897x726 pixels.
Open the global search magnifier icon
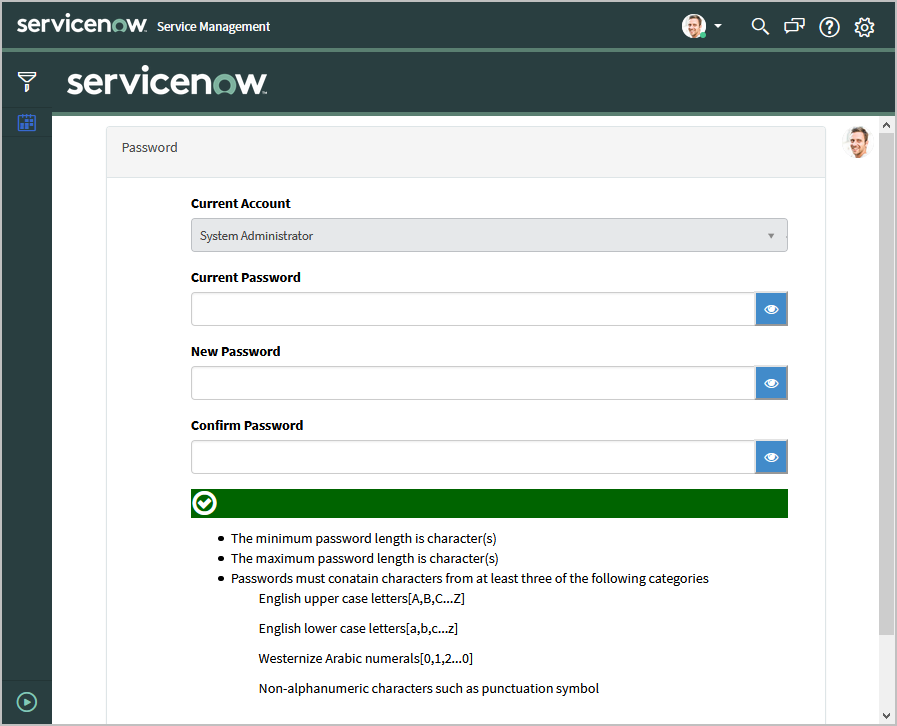point(760,27)
